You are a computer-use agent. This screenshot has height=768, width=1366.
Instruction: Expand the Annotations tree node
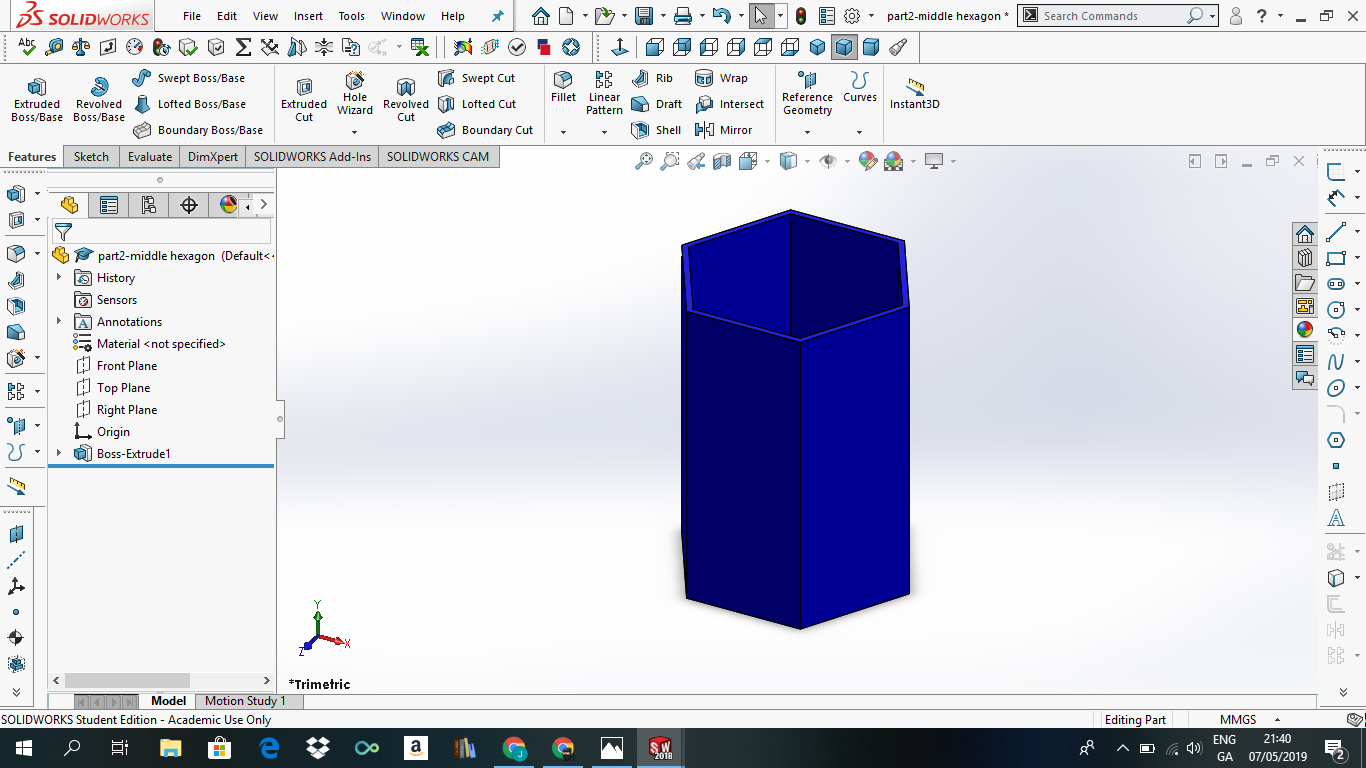point(59,321)
